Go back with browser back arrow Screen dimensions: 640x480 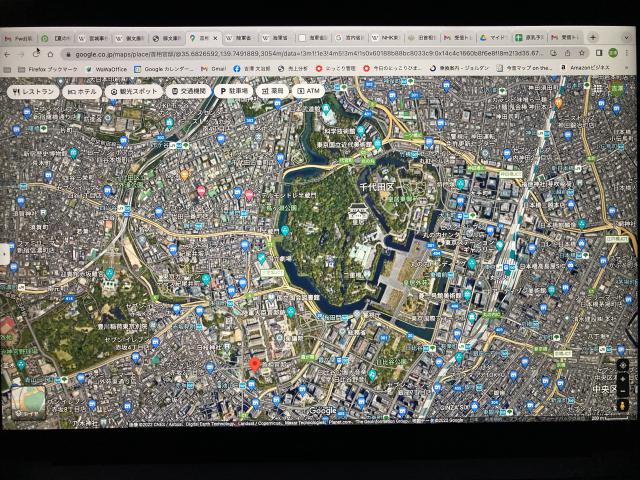tap(8, 54)
